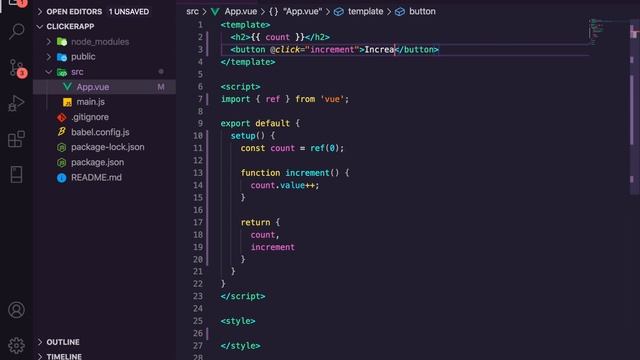Click the opening <style> tag
640x360 pixels.
tap(238, 321)
